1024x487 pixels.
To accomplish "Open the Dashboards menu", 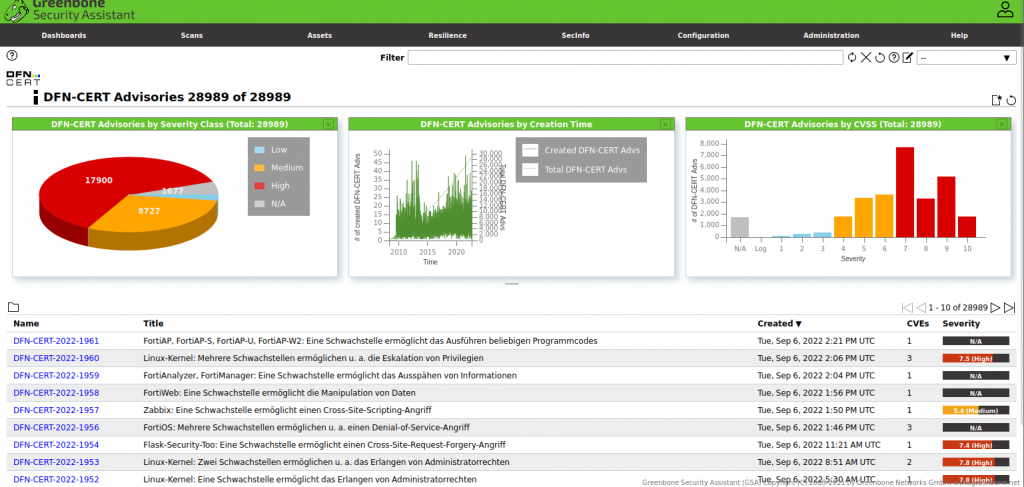I will (x=64, y=35).
